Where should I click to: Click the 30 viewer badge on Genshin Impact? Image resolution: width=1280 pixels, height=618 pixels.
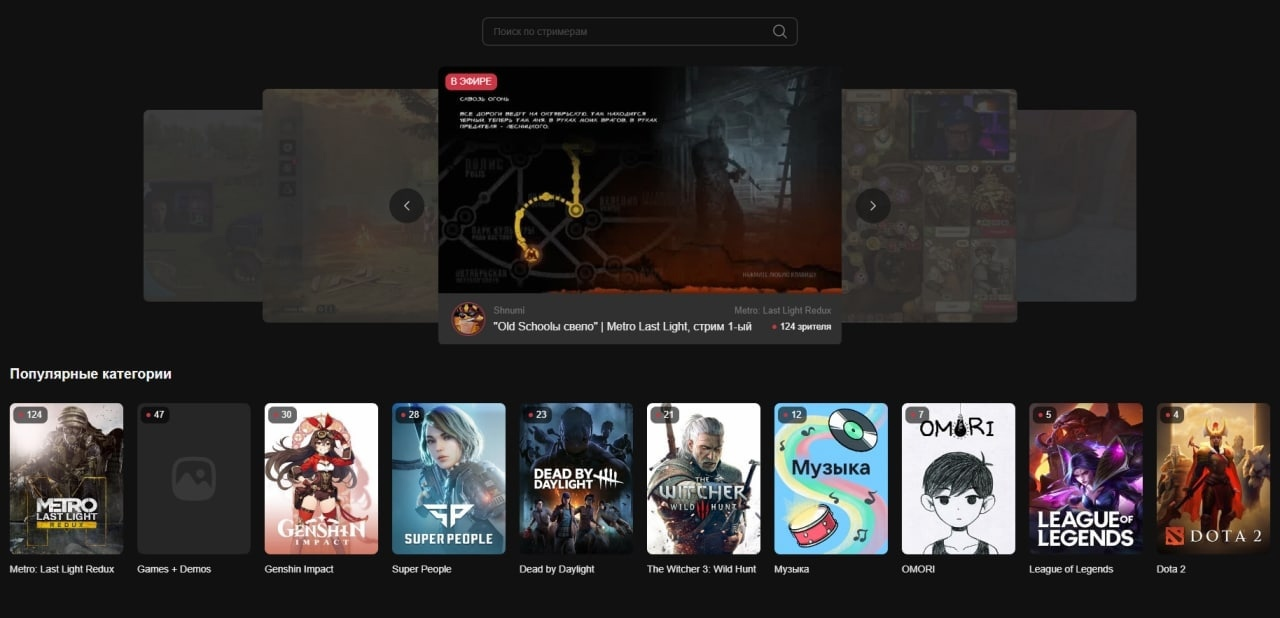pos(282,415)
